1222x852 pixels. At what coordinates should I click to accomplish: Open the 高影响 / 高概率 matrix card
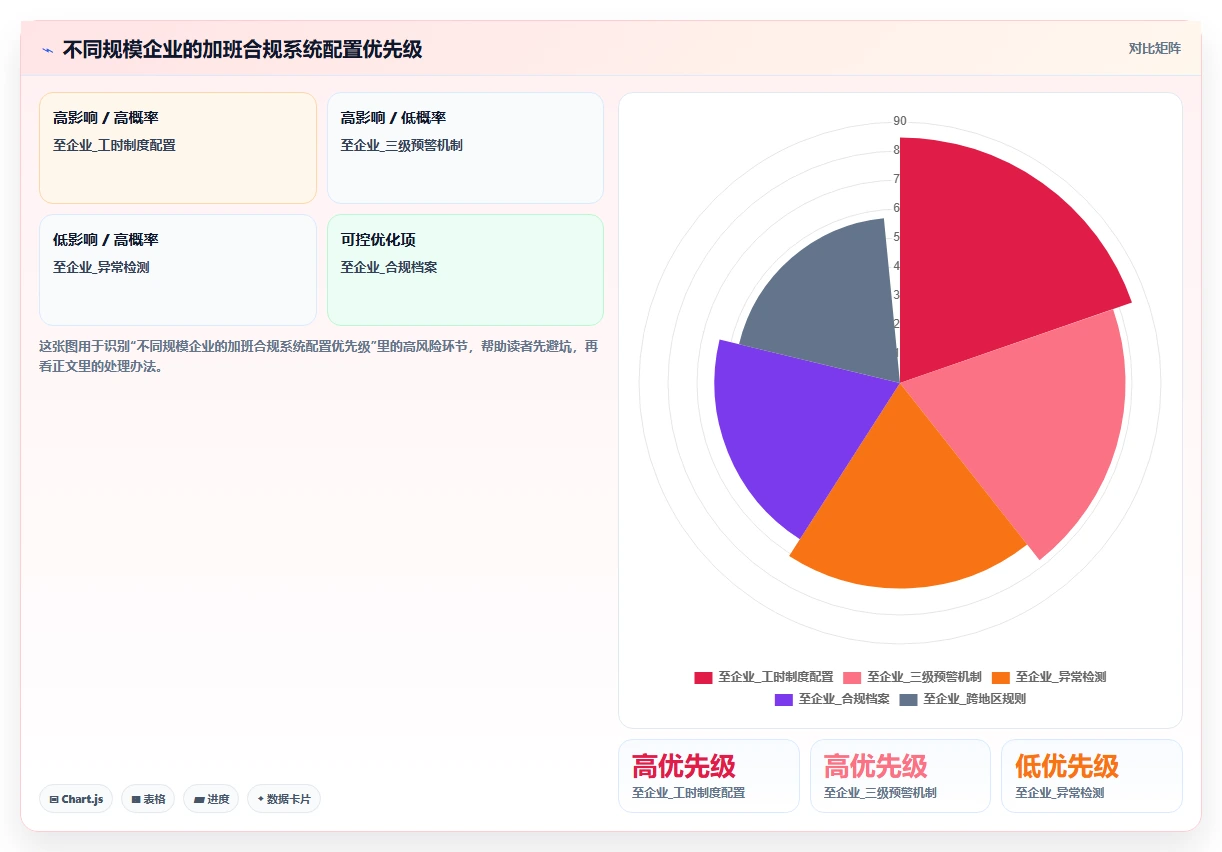pyautogui.click(x=178, y=148)
